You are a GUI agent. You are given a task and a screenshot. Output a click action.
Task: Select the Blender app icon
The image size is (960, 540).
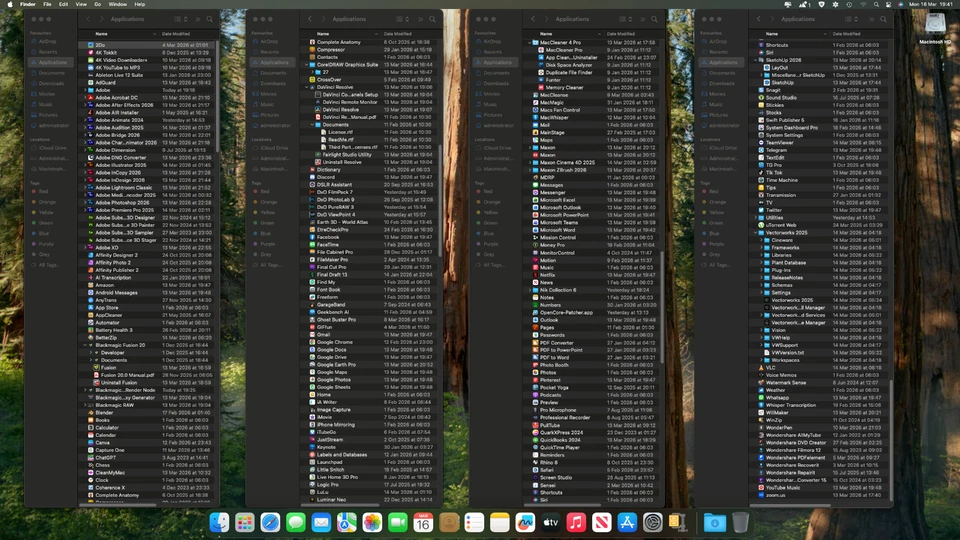point(91,413)
